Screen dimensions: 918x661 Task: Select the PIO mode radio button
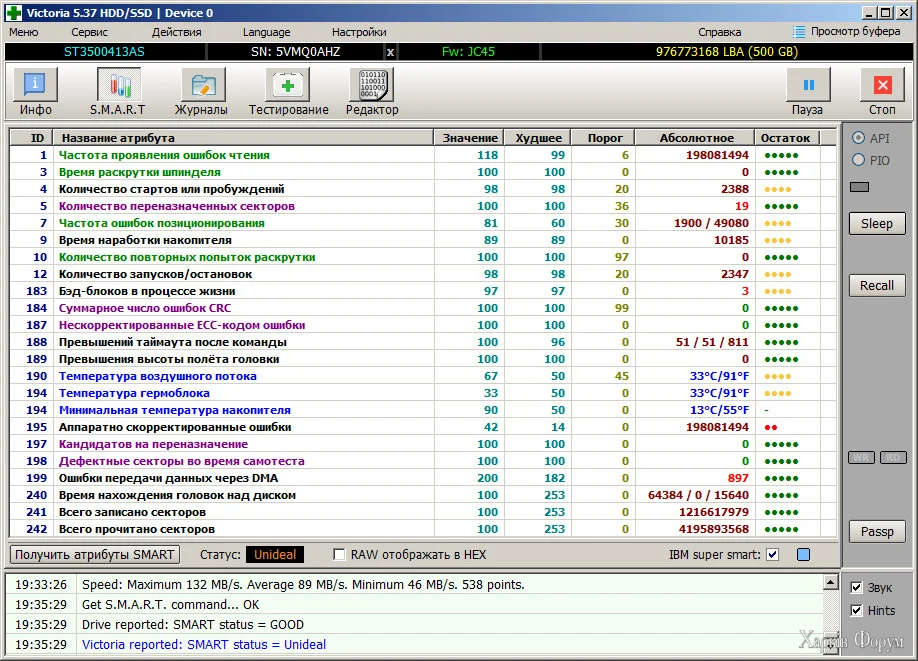point(858,160)
